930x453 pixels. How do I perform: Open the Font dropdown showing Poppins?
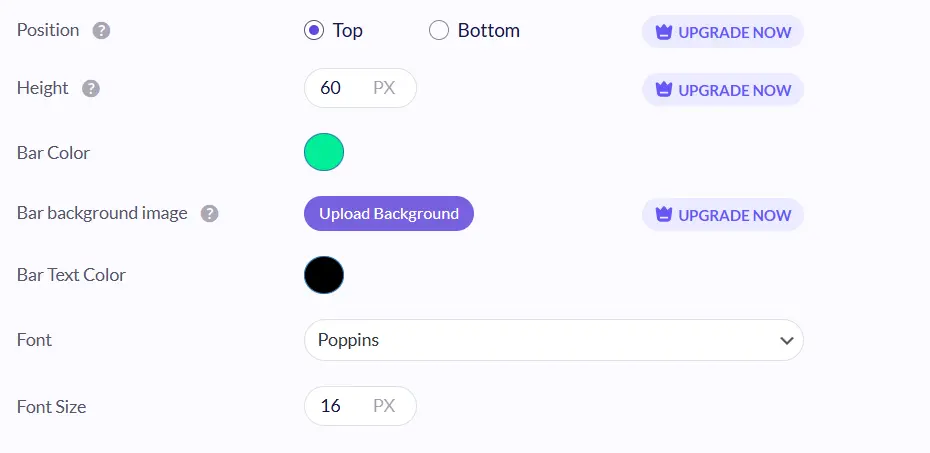click(540, 340)
